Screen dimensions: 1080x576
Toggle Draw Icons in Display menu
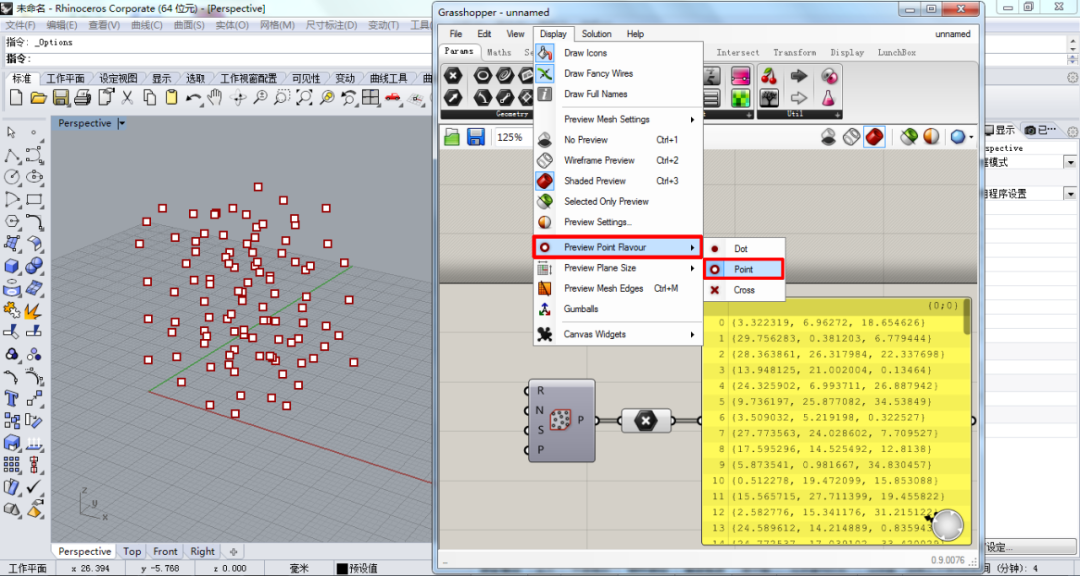point(585,53)
